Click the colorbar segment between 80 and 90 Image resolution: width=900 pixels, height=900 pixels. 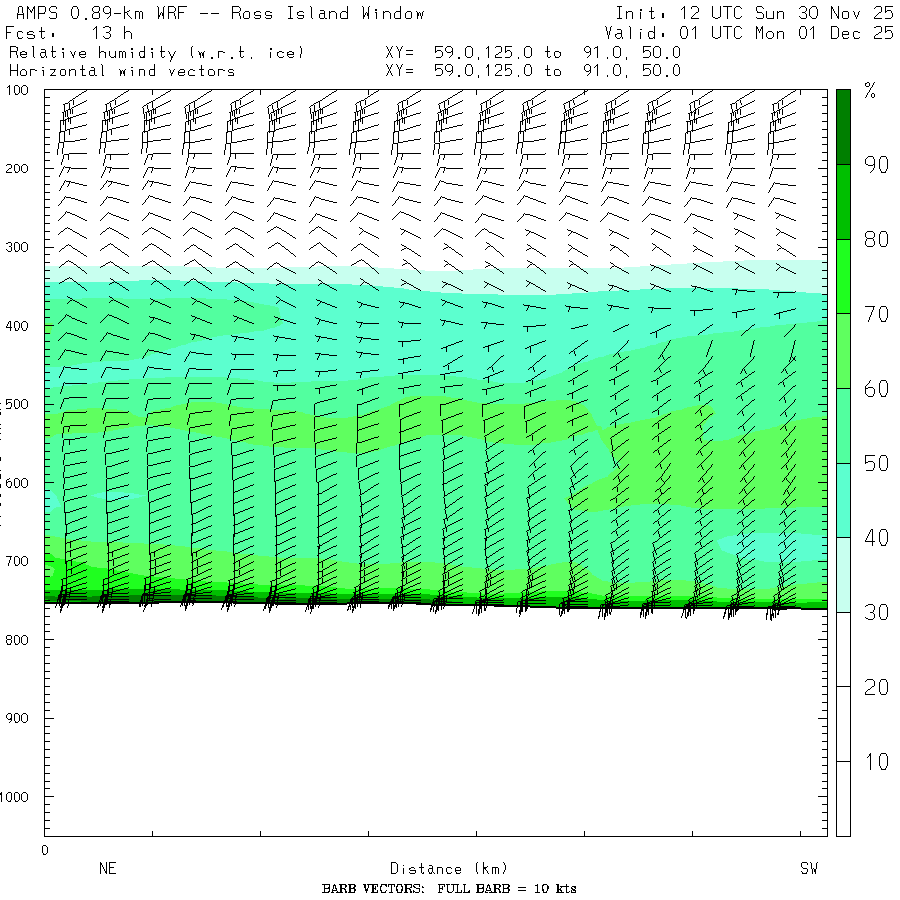[843, 202]
